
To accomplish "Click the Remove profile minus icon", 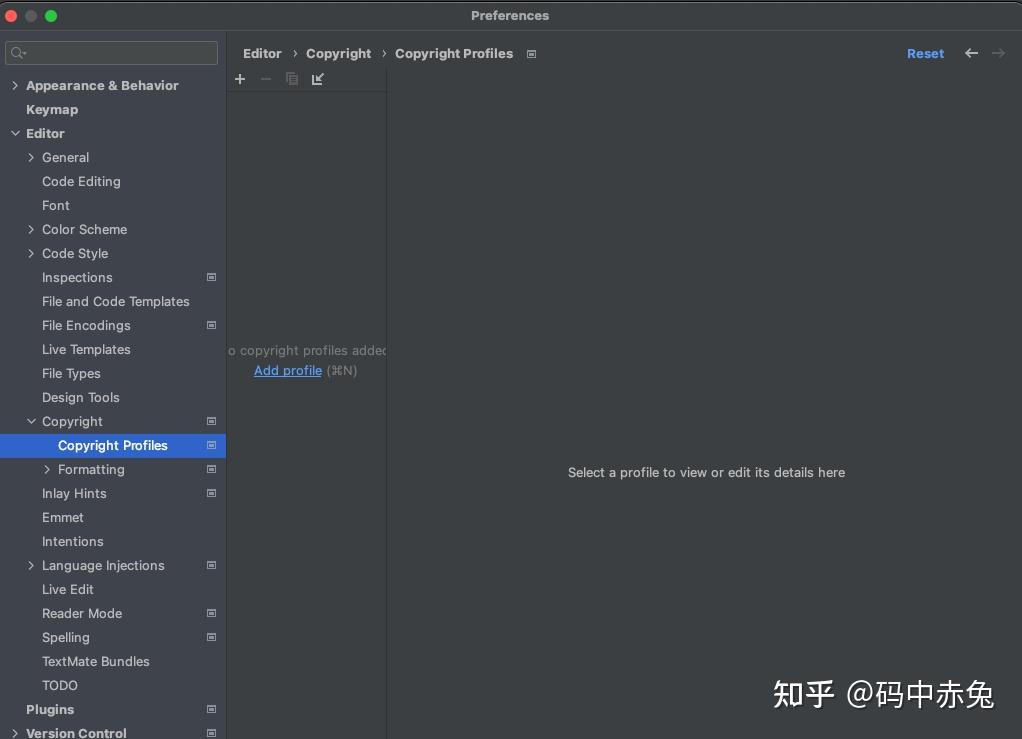I will click(x=264, y=79).
